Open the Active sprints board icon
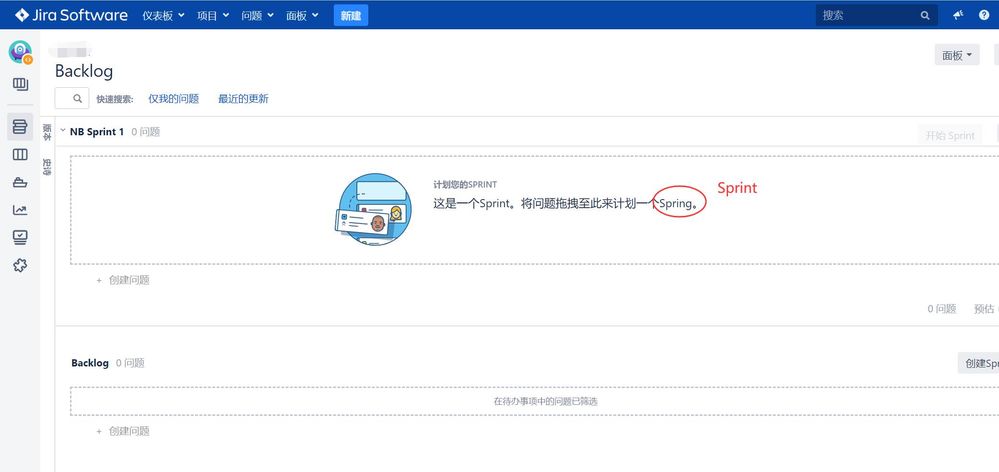The image size is (999, 472). pyautogui.click(x=20, y=155)
